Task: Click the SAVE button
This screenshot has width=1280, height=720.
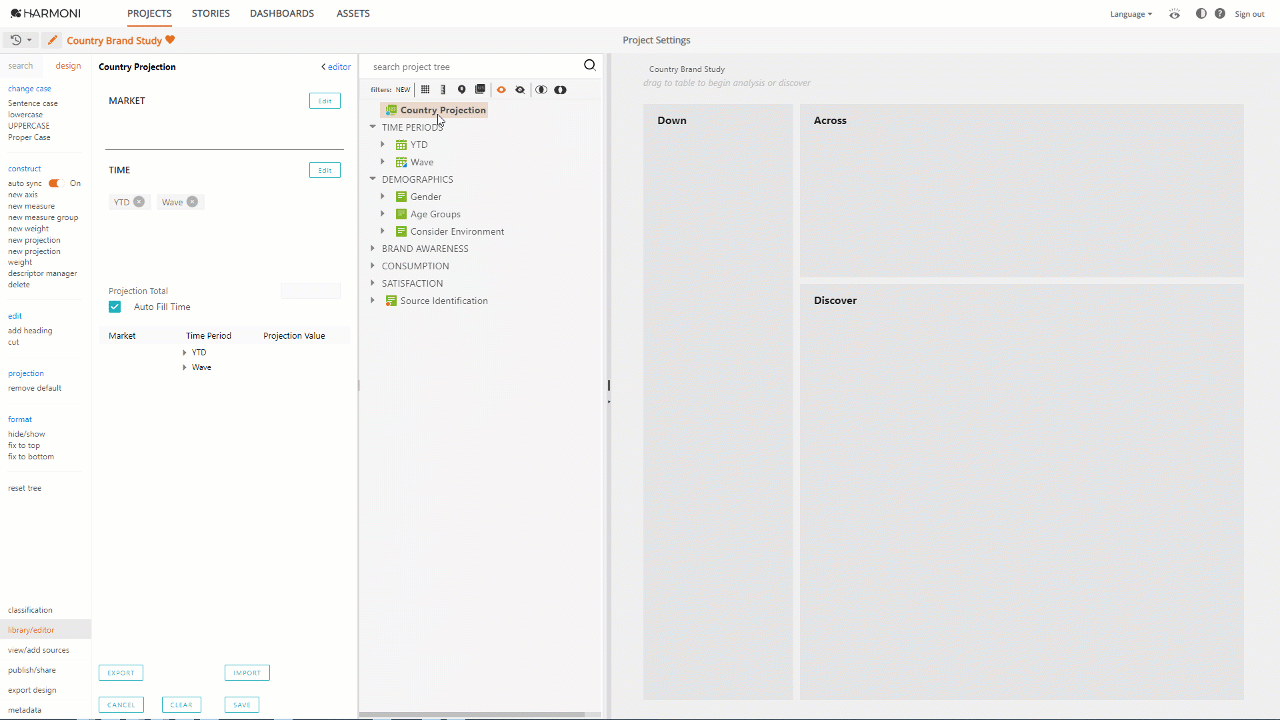Action: point(242,705)
